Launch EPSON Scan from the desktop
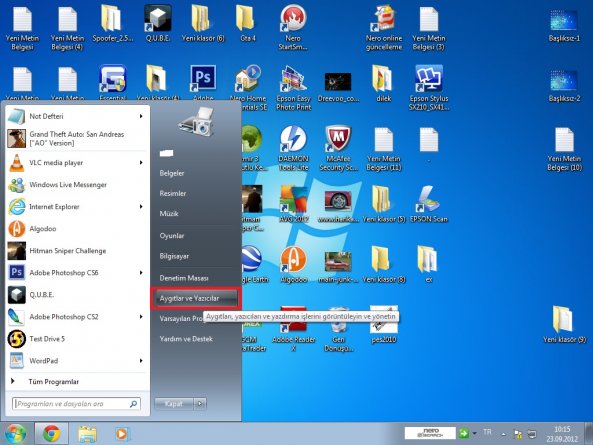The width and height of the screenshot is (593, 445). [x=428, y=205]
